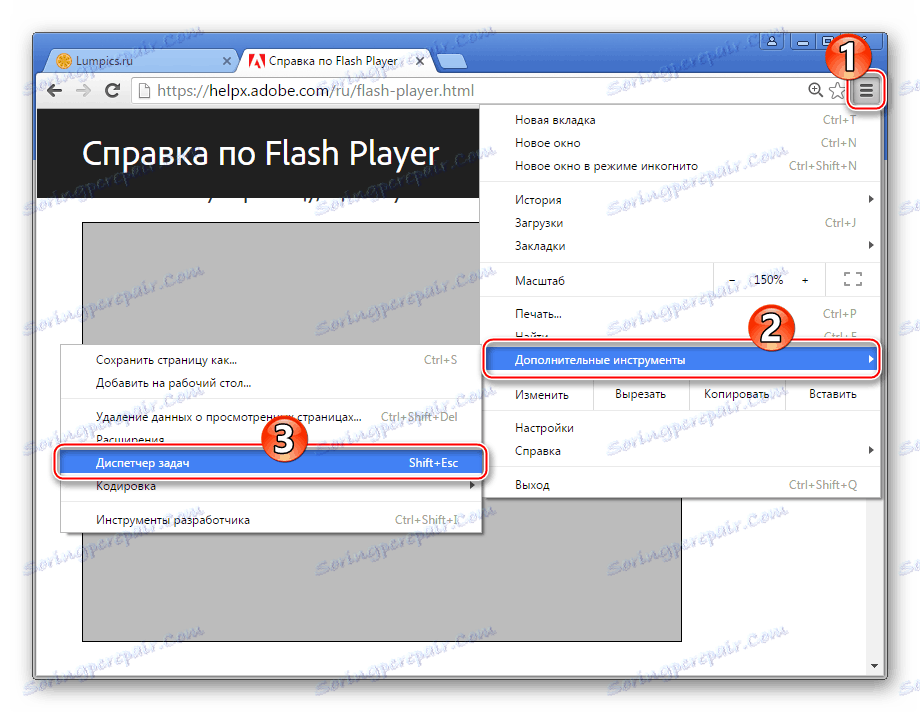Choose Новое окно menu item
This screenshot has width=920, height=712.
(x=681, y=143)
